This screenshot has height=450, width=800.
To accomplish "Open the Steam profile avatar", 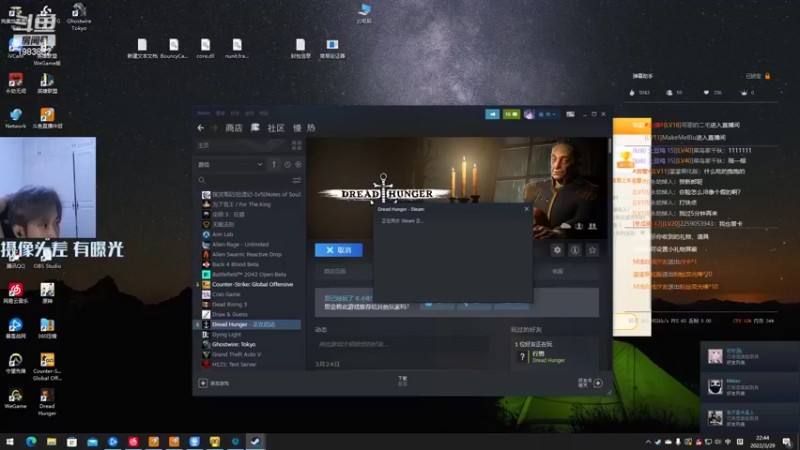I will pos(529,114).
